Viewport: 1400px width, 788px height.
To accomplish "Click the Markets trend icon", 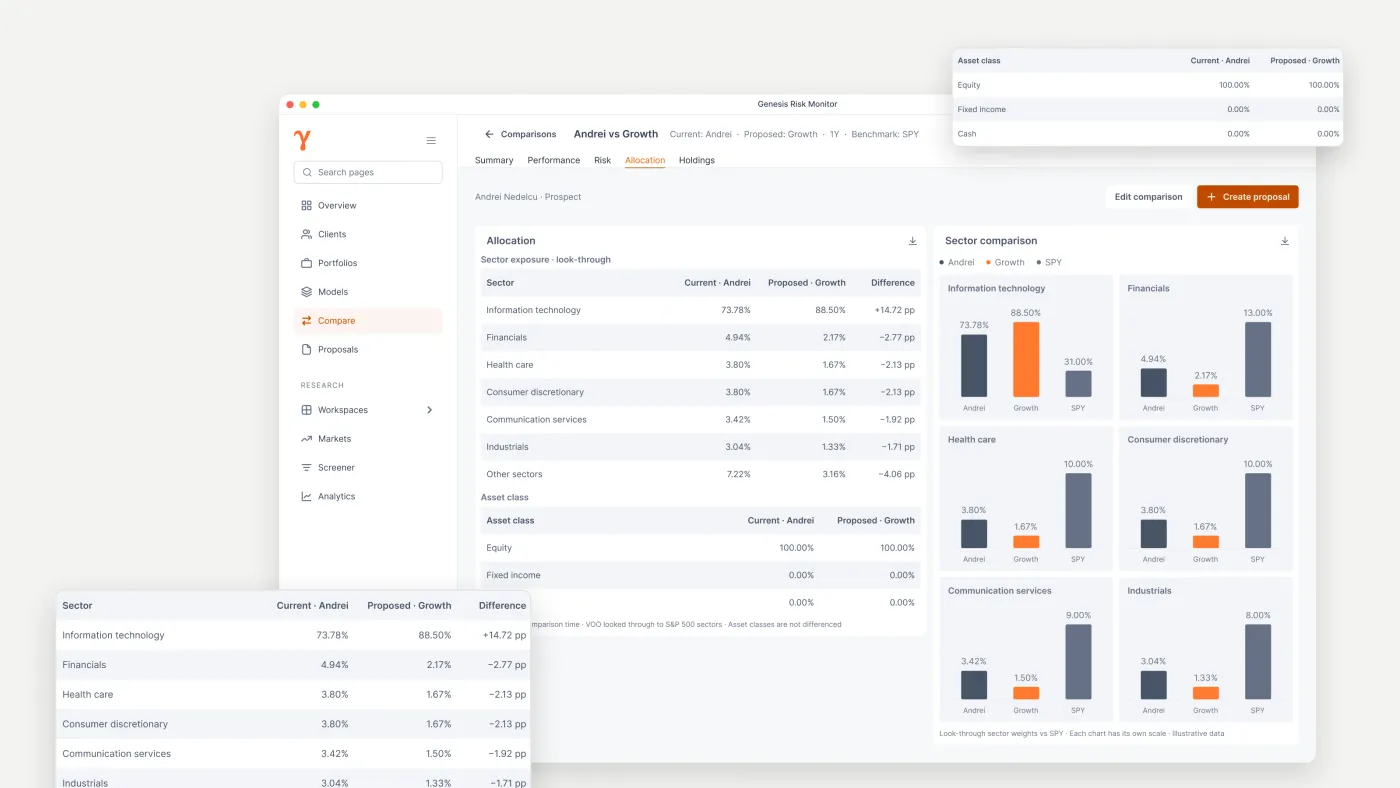I will click(306, 439).
